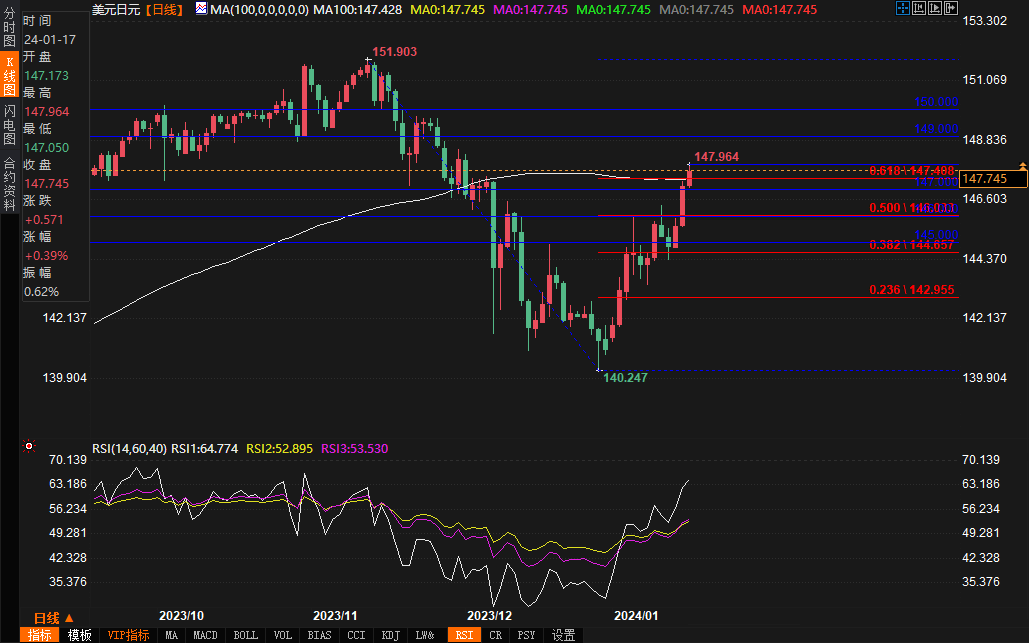1029x643 pixels.
Task: Open indicator 设置 settings
Action: tap(563, 634)
